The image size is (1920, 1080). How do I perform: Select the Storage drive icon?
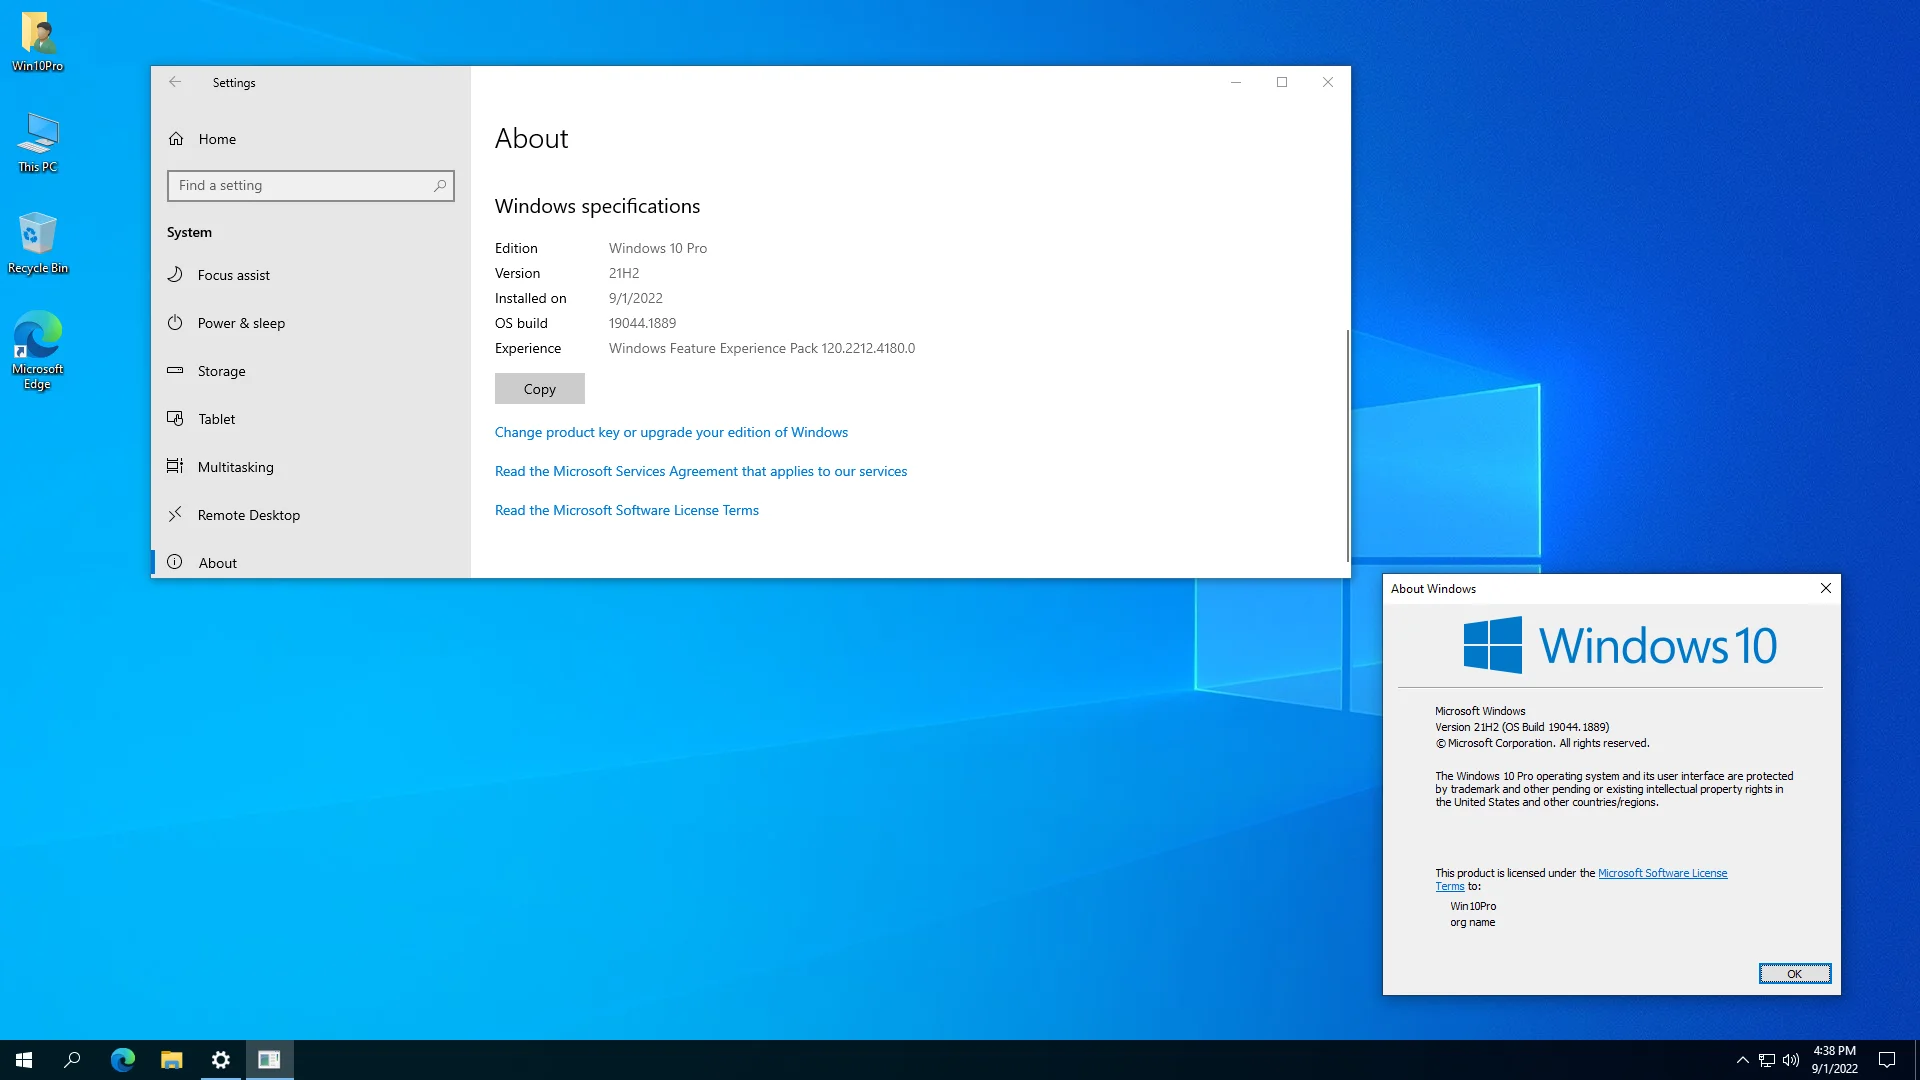click(x=175, y=370)
